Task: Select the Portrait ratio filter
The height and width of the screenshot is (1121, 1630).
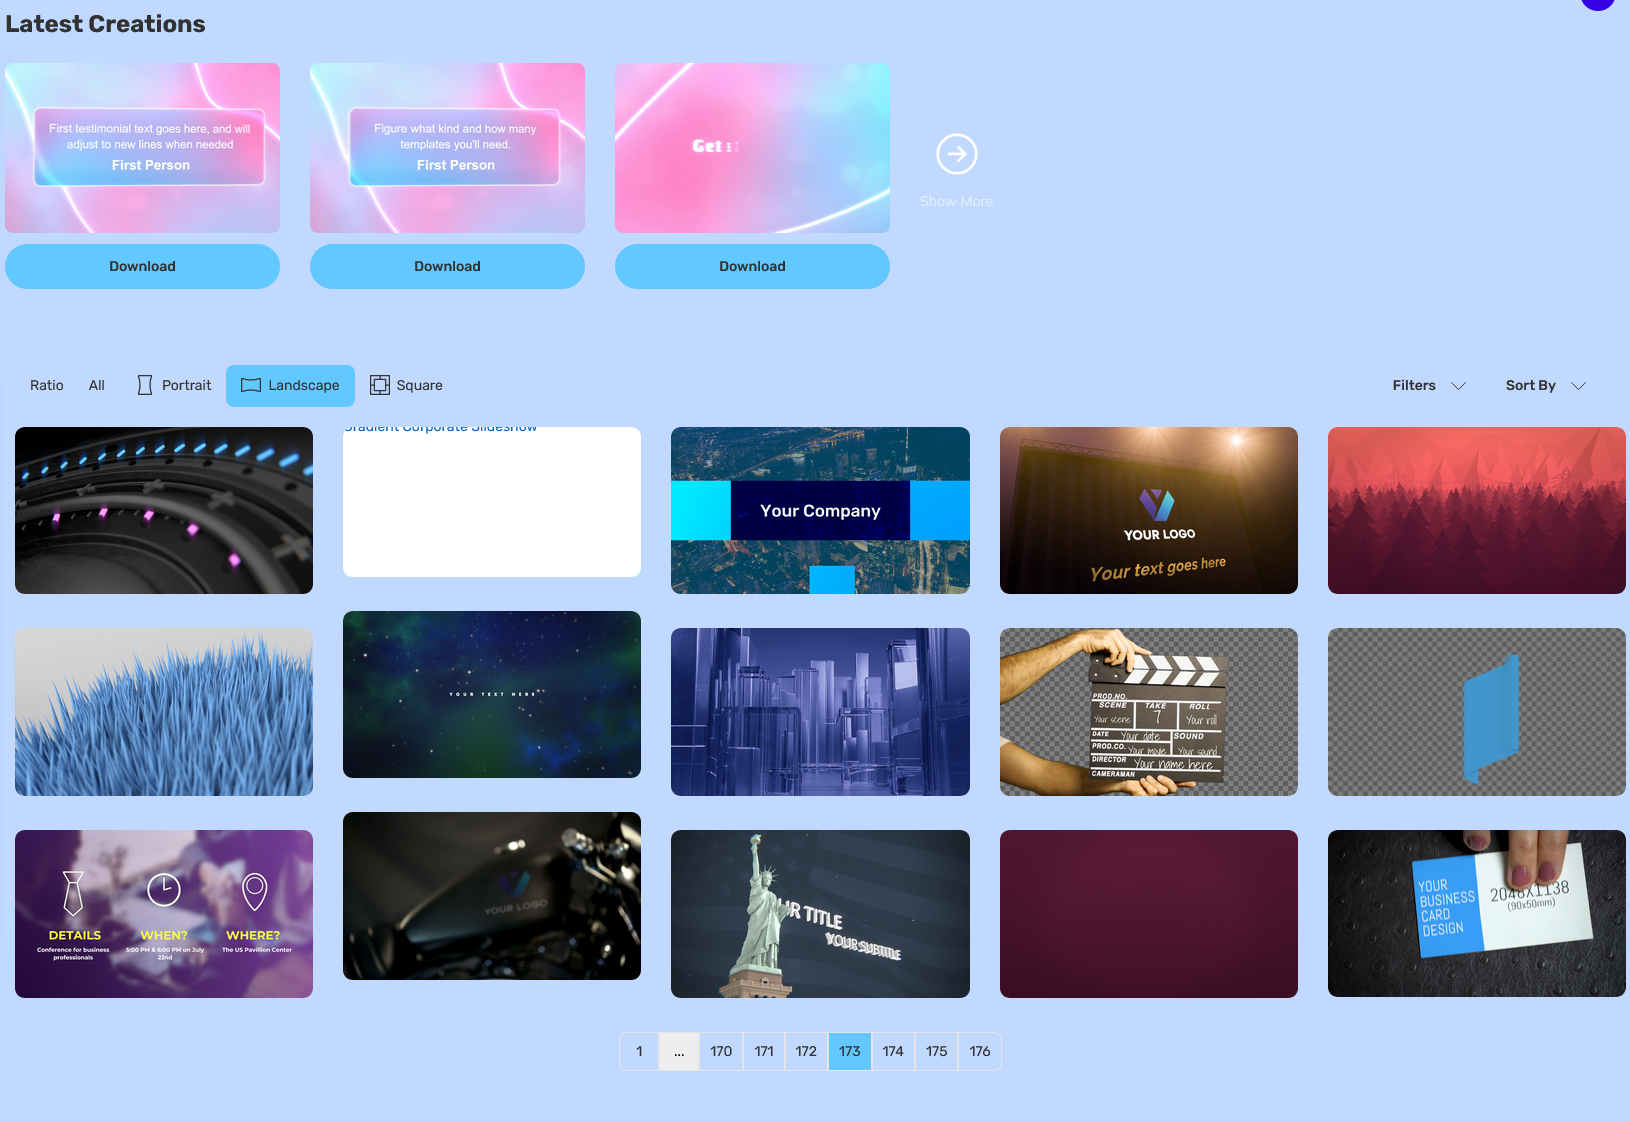Action: point(174,386)
